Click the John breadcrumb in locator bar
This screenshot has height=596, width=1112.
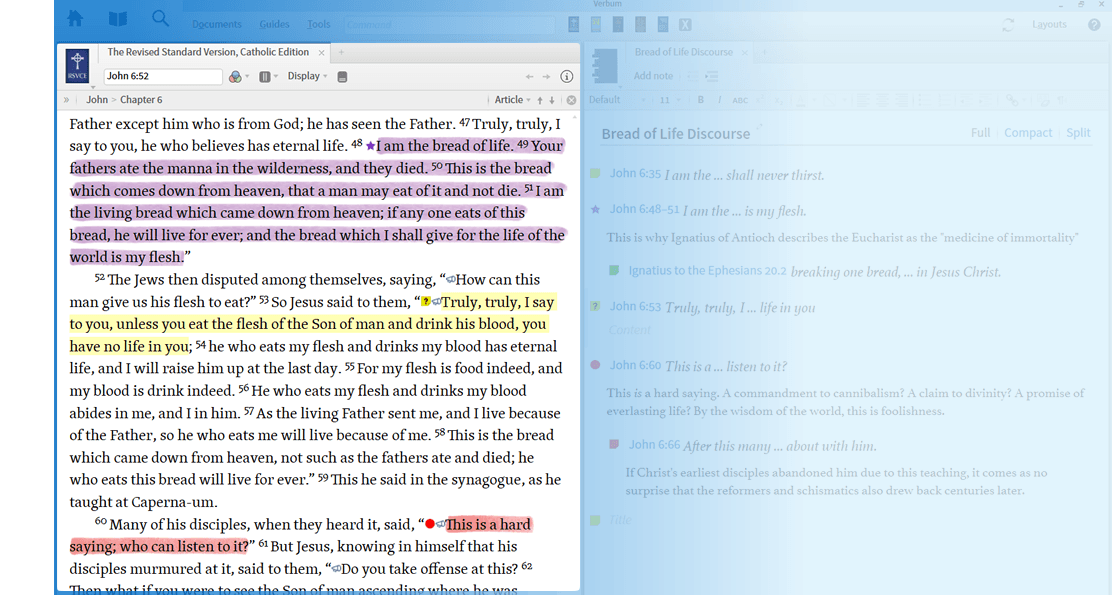tap(97, 100)
